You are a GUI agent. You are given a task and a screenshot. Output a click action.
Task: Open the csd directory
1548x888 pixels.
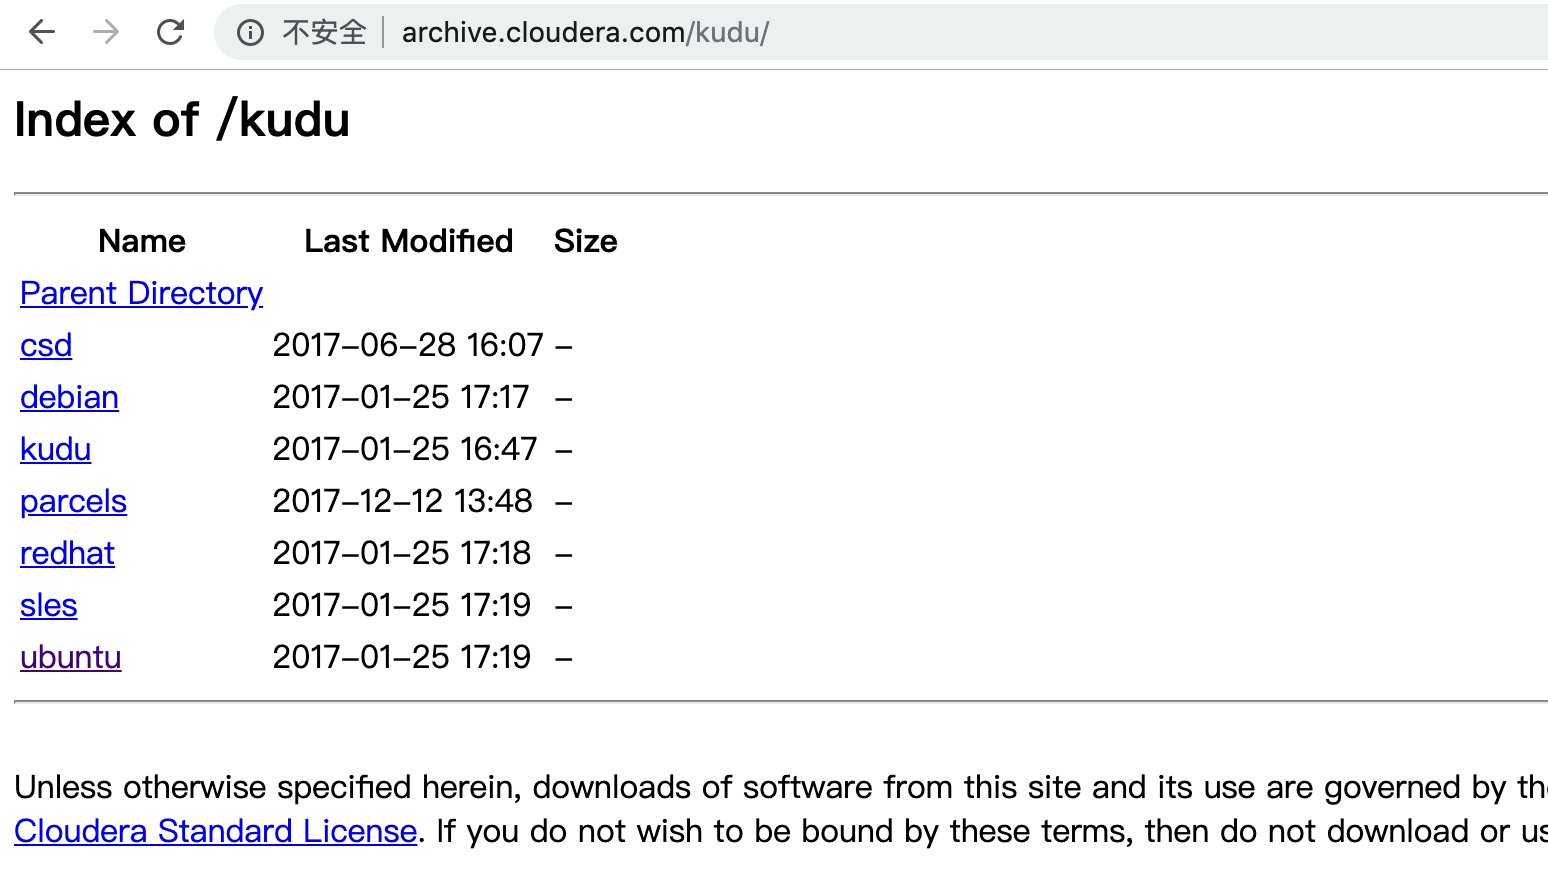pos(46,345)
